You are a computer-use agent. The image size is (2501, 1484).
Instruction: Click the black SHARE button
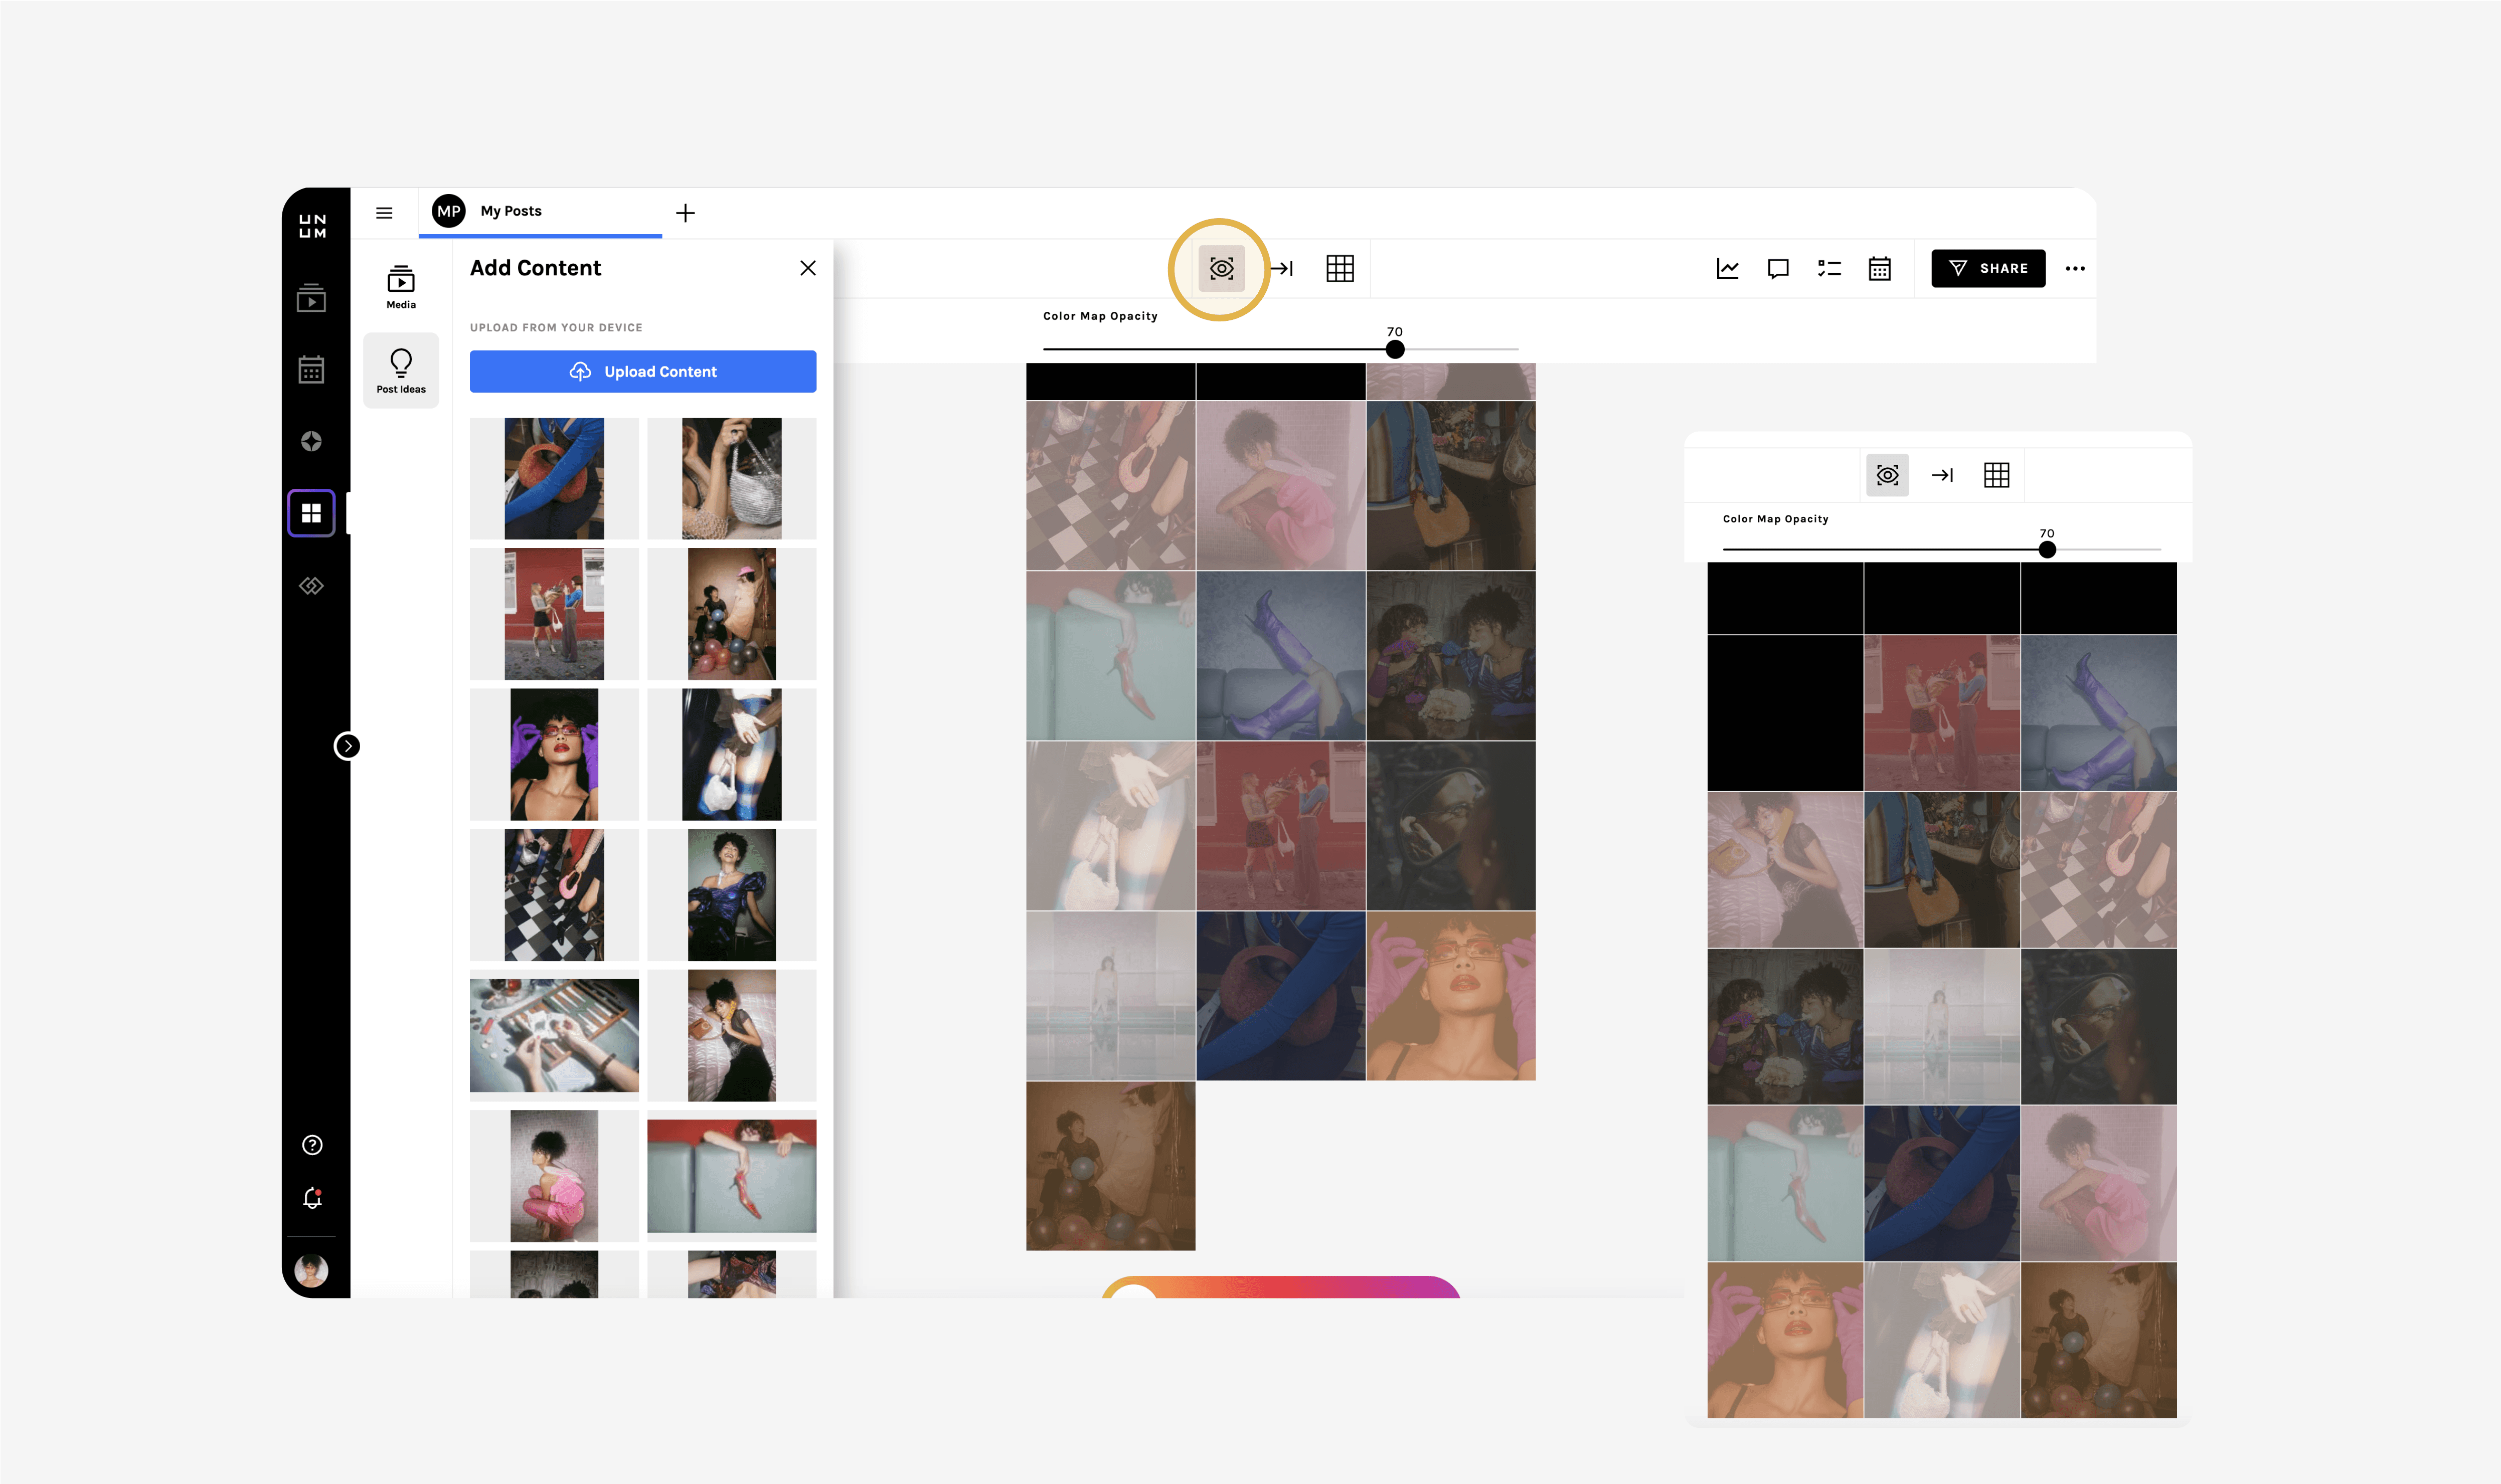tap(1988, 268)
